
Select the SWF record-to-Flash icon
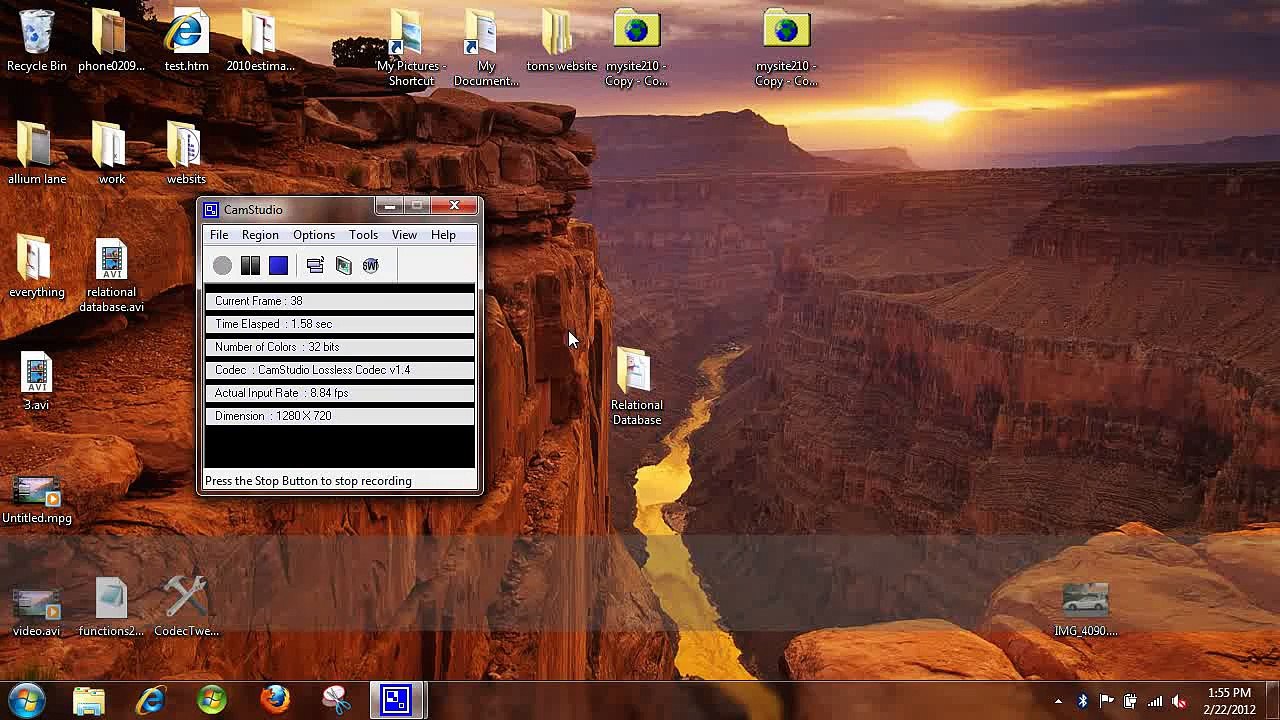371,265
